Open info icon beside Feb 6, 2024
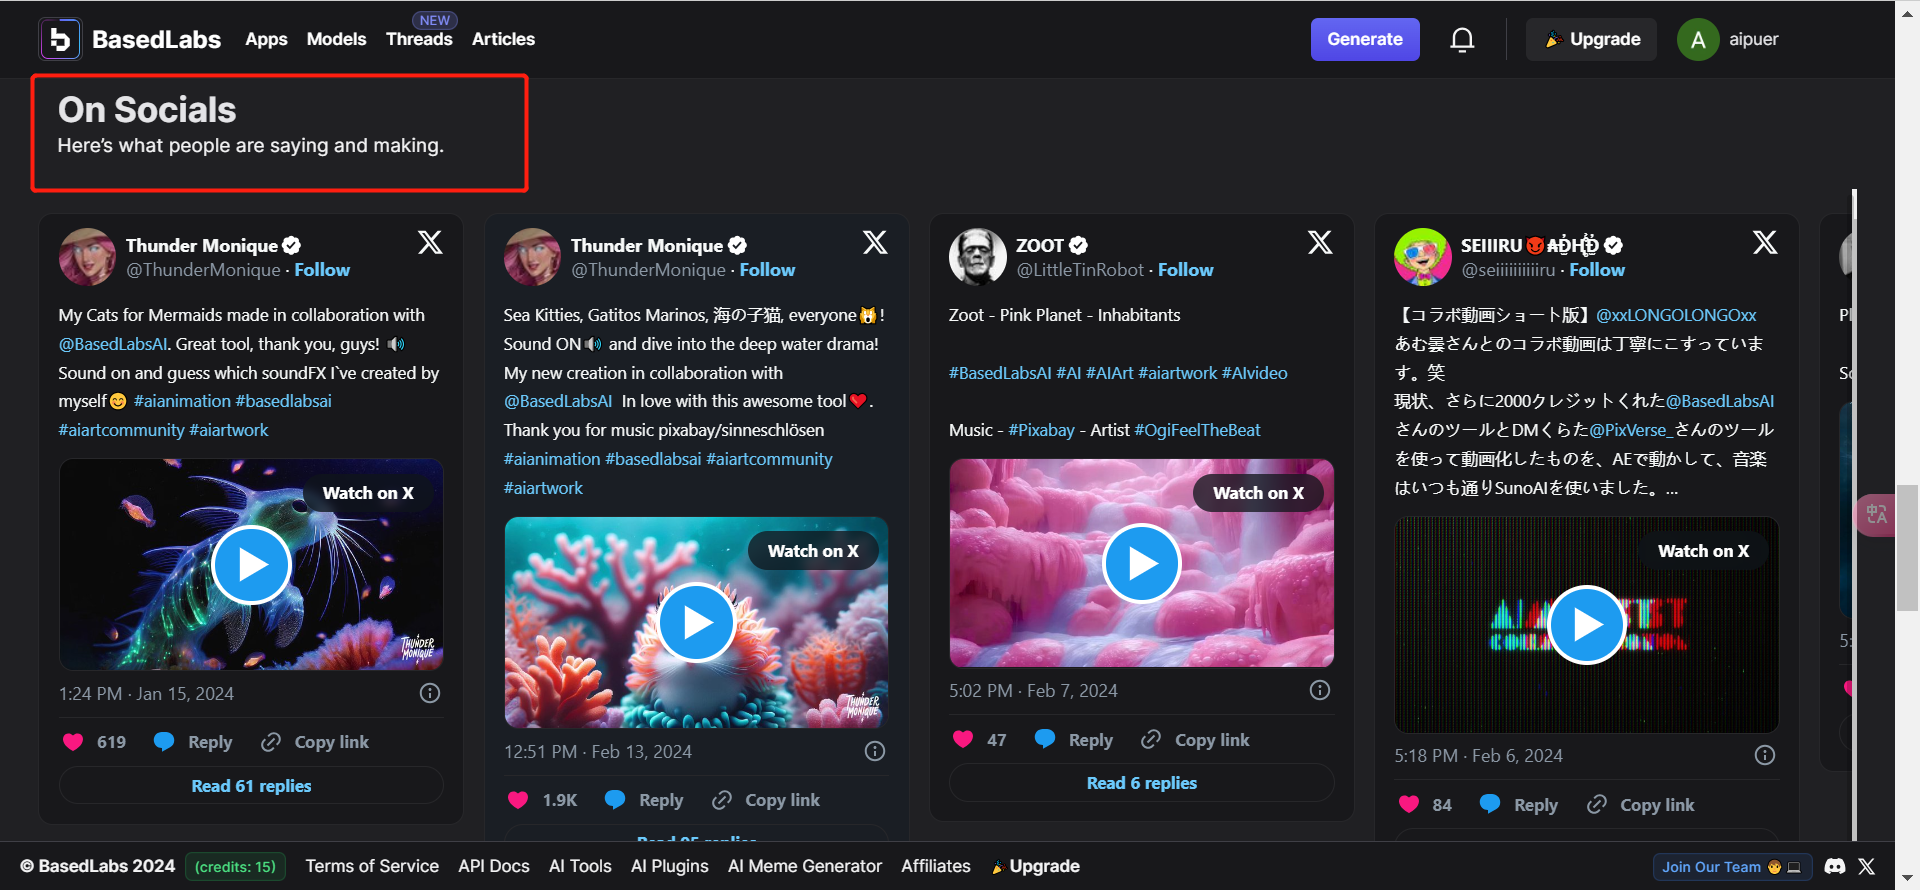The width and height of the screenshot is (1920, 890). point(1765,755)
